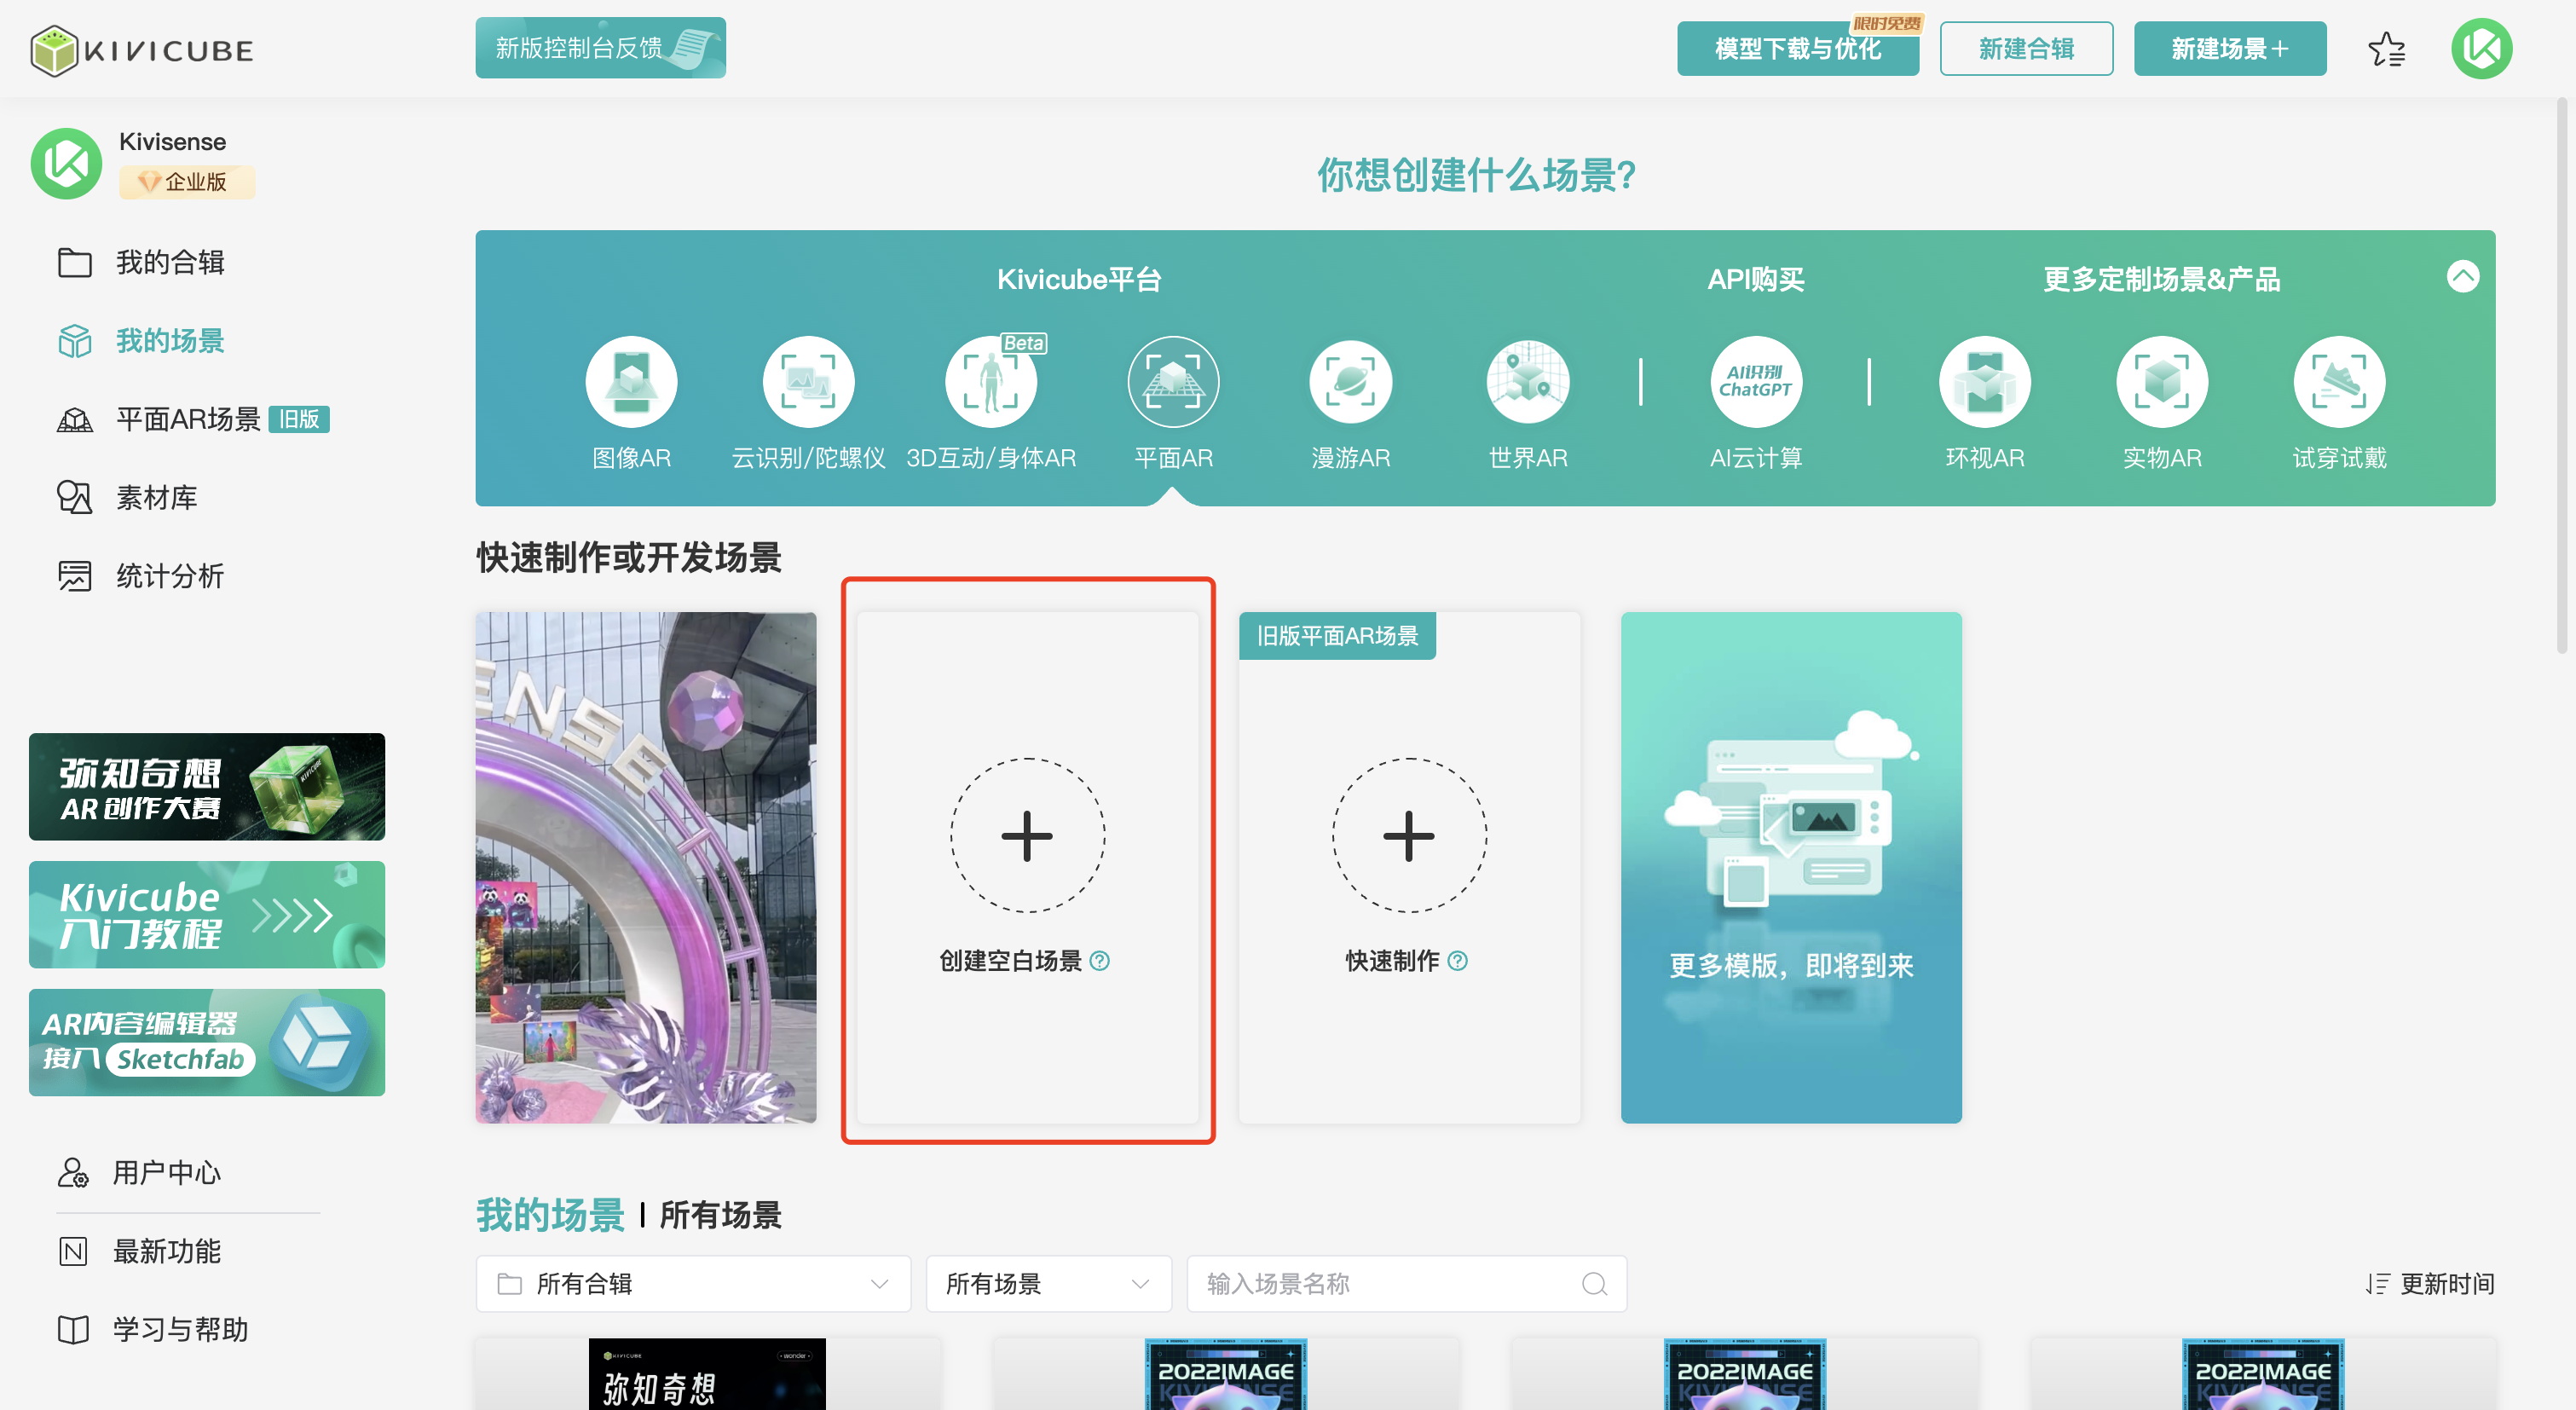Expand the 所有场景 filter dropdown
This screenshot has height=1410, width=2576.
(1047, 1283)
